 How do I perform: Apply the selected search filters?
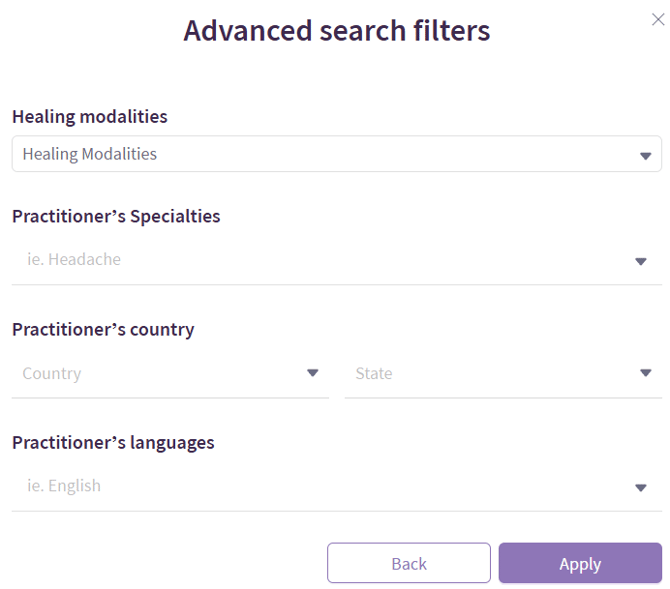pyautogui.click(x=580, y=563)
